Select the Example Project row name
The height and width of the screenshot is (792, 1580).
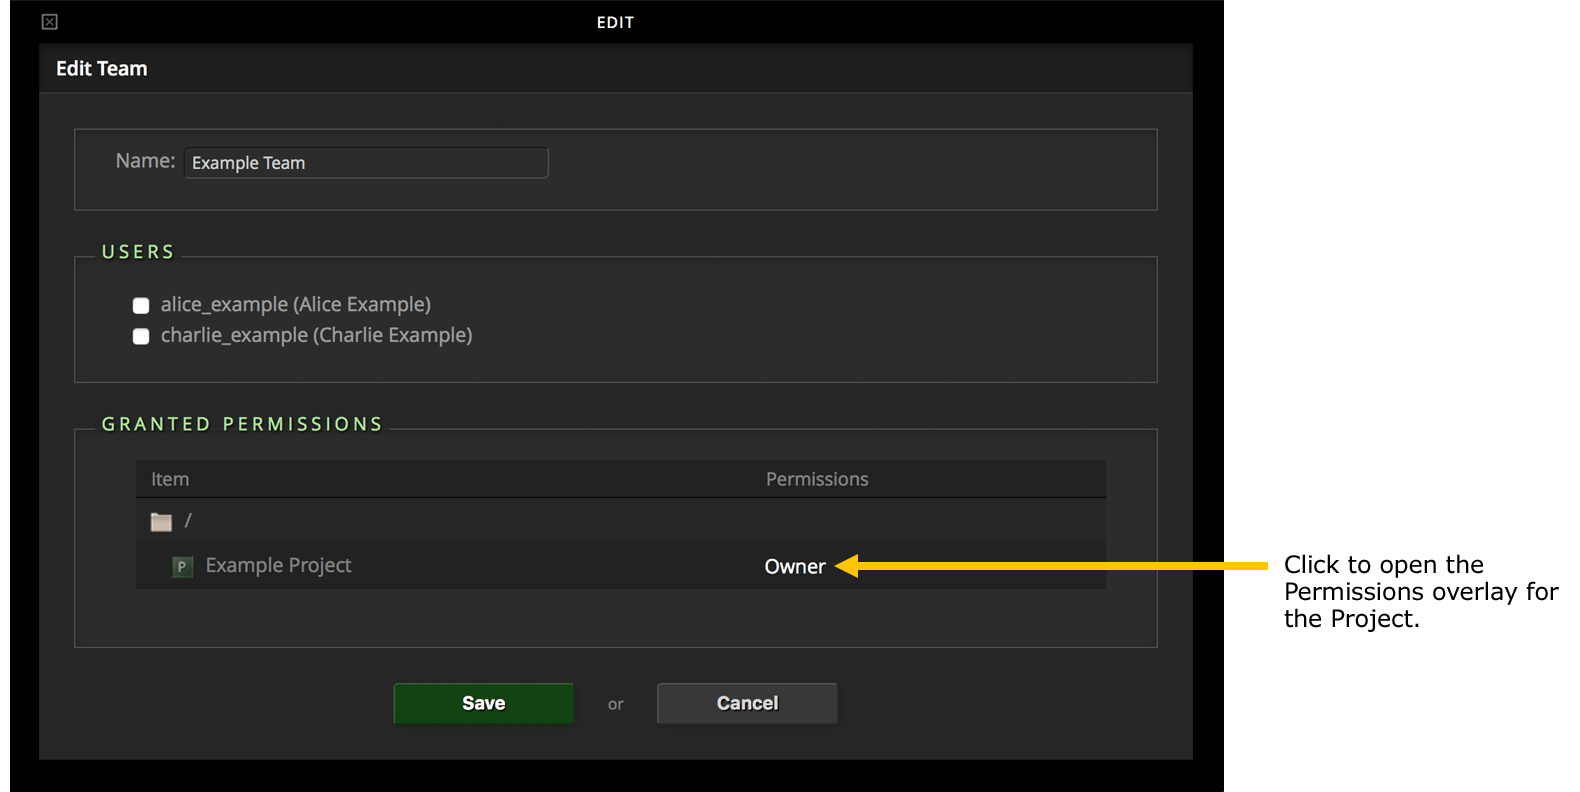click(x=278, y=566)
